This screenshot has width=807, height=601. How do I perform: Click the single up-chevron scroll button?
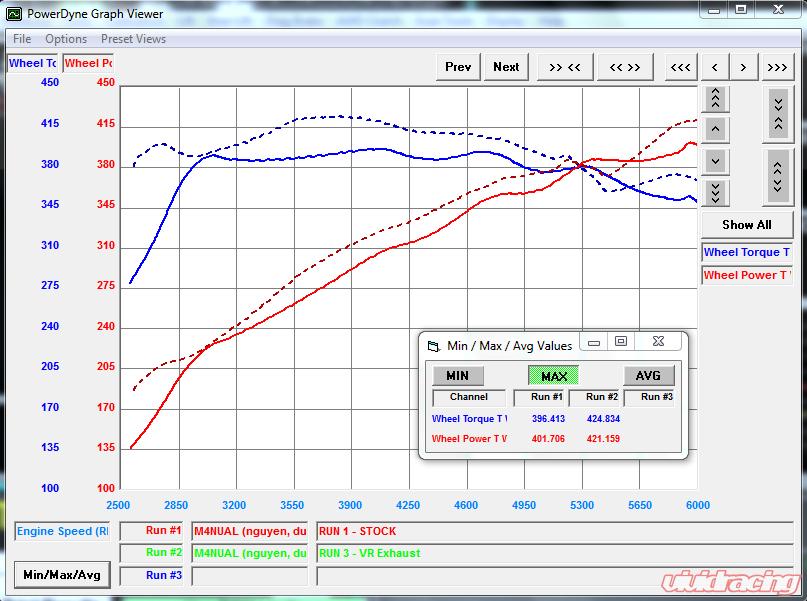pos(716,130)
